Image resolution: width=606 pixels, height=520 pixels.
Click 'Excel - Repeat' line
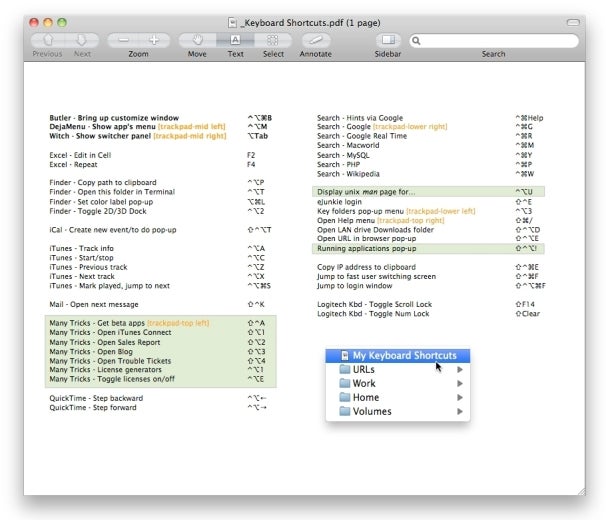73,165
